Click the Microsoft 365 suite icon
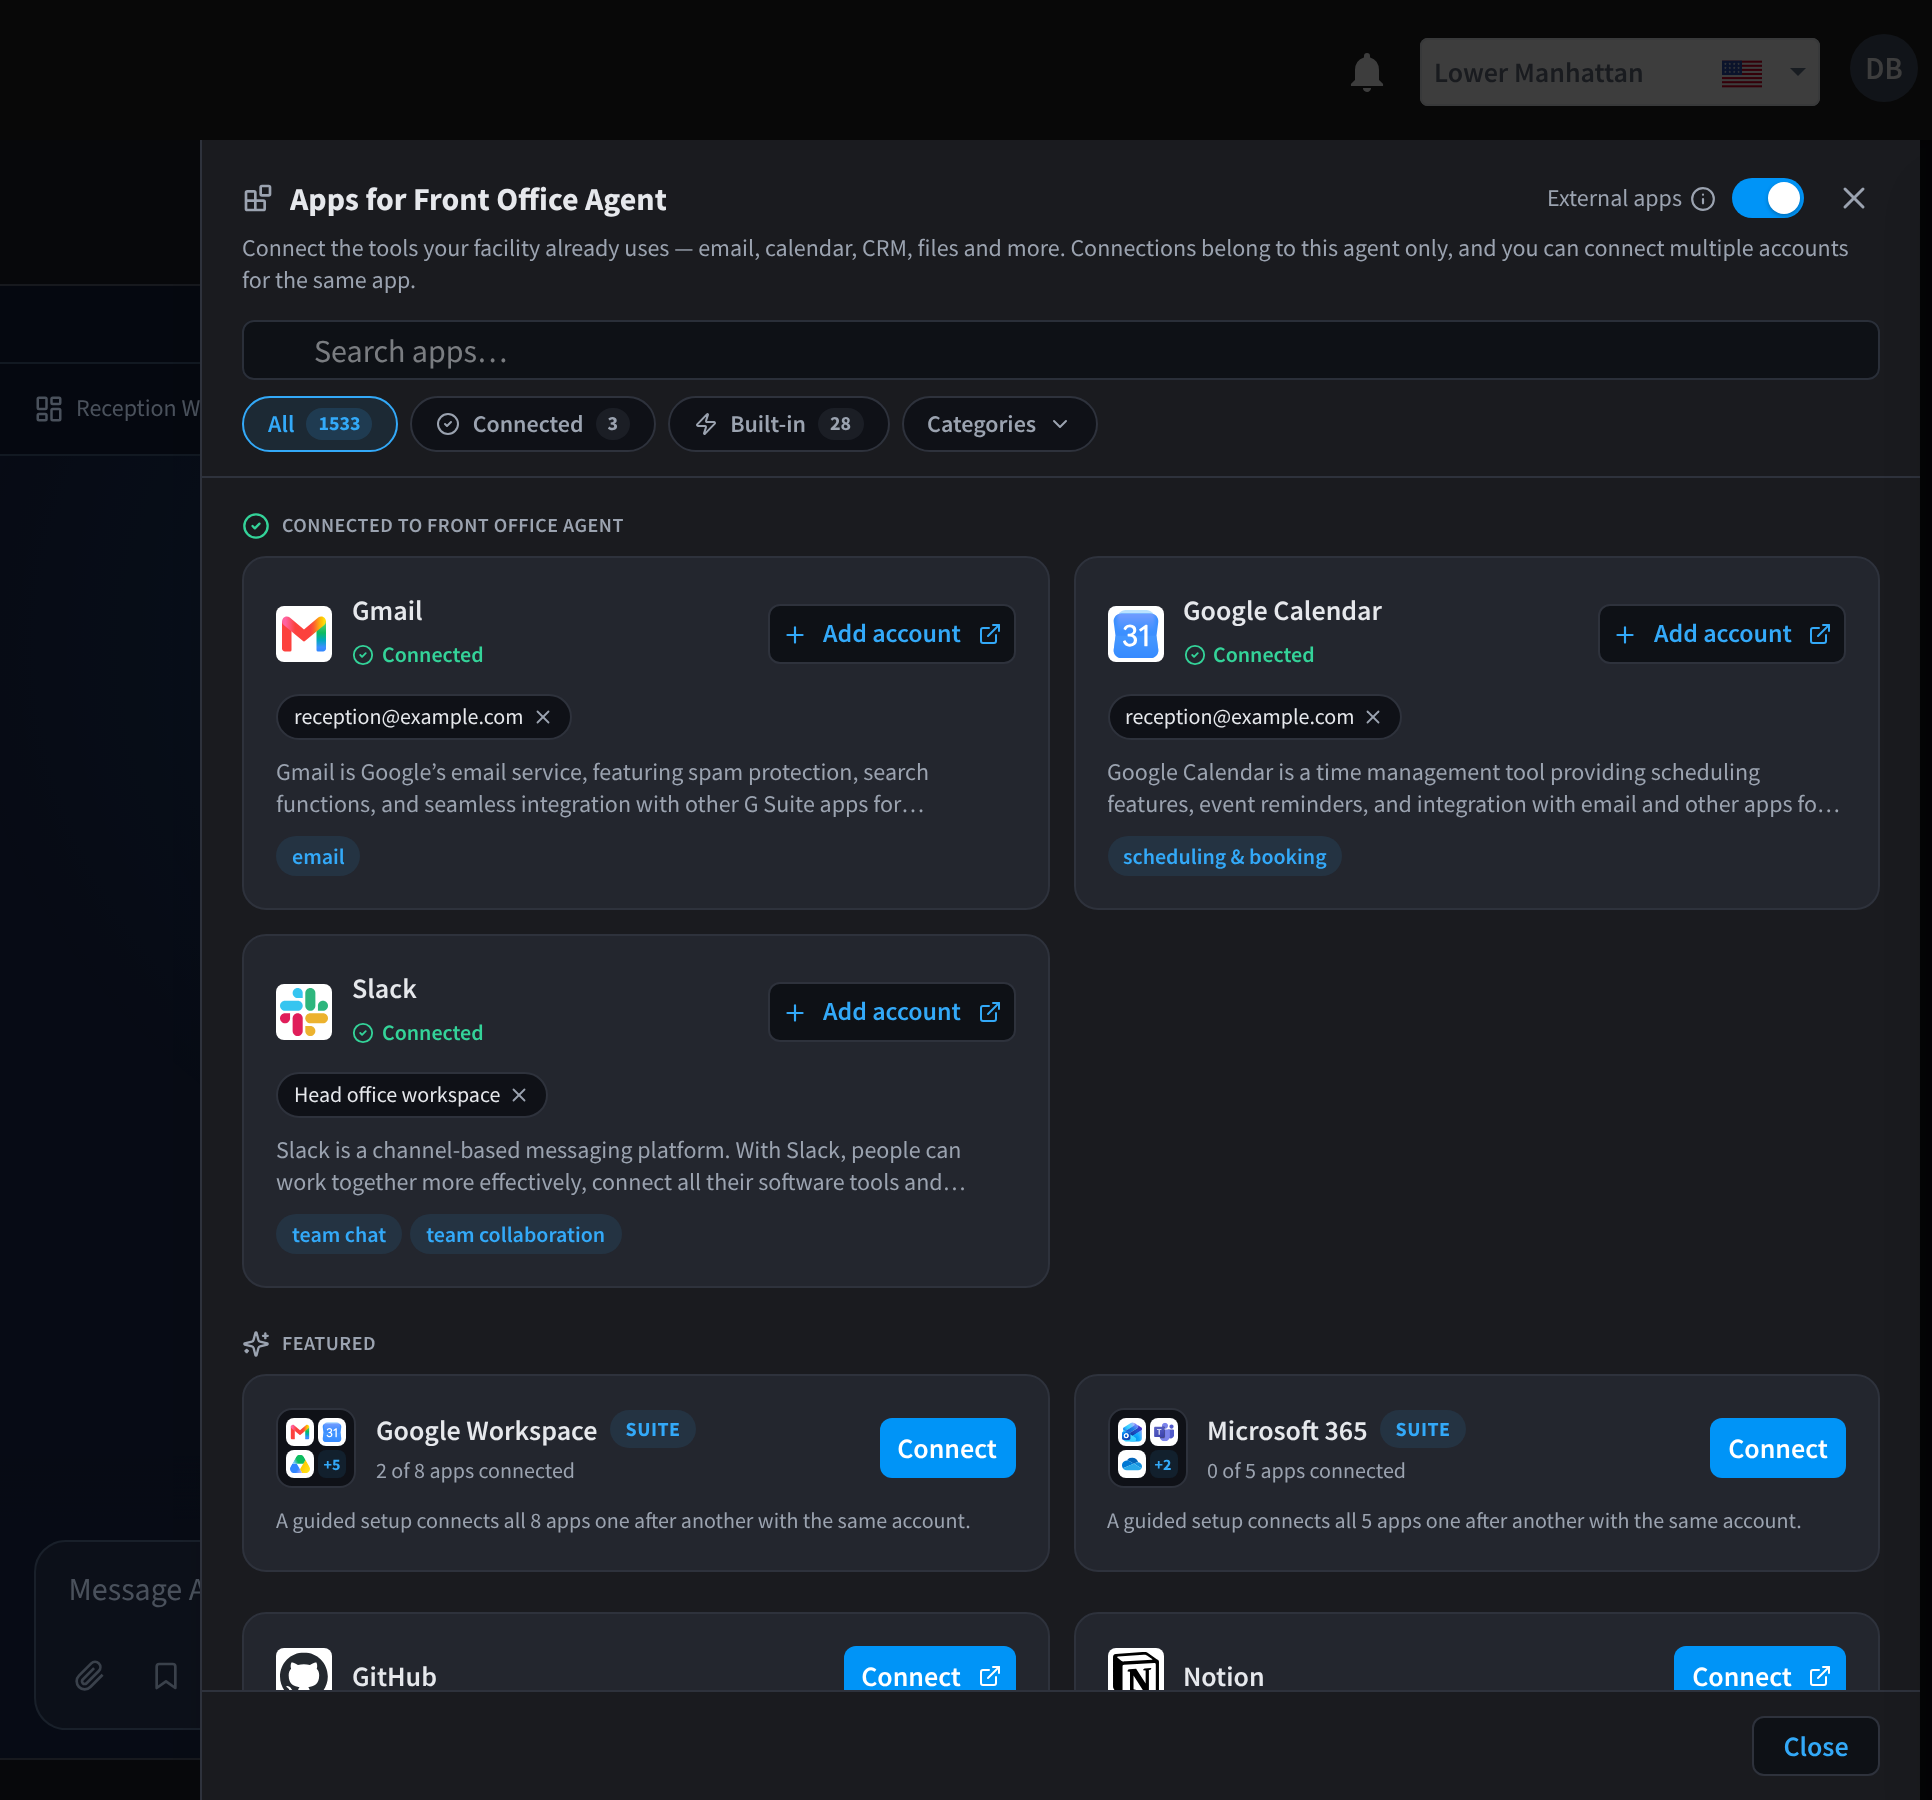The image size is (1932, 1800). click(x=1147, y=1448)
